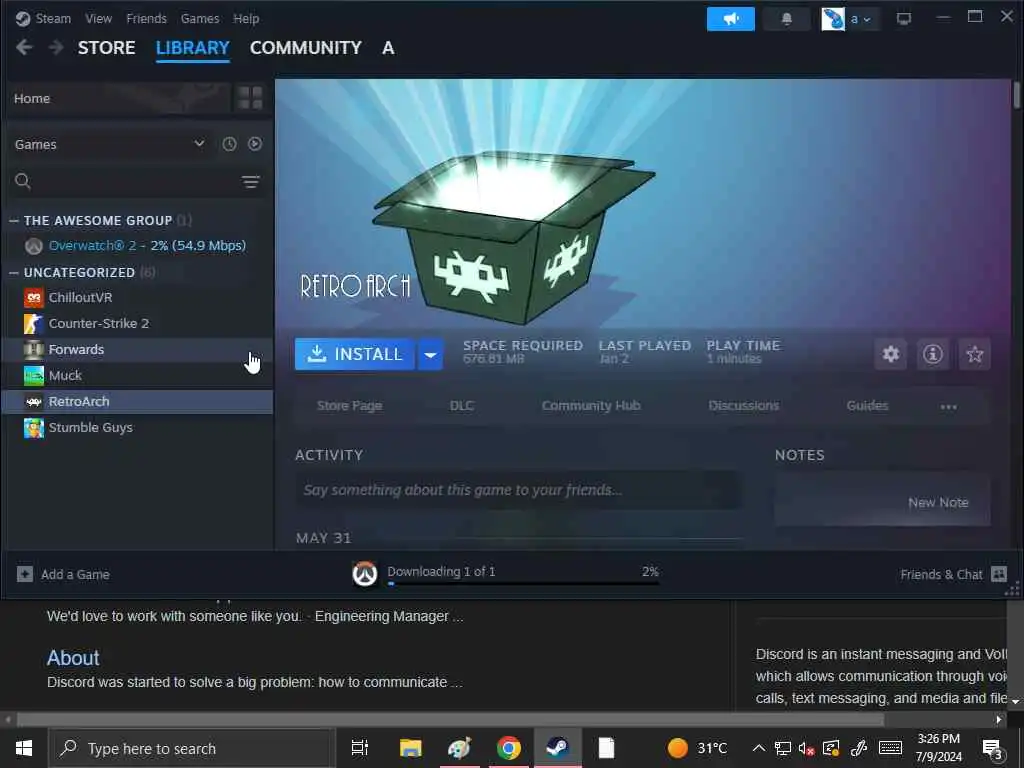This screenshot has width=1024, height=768.
Task: Select ChilloutVR in the library
Action: 137,297
